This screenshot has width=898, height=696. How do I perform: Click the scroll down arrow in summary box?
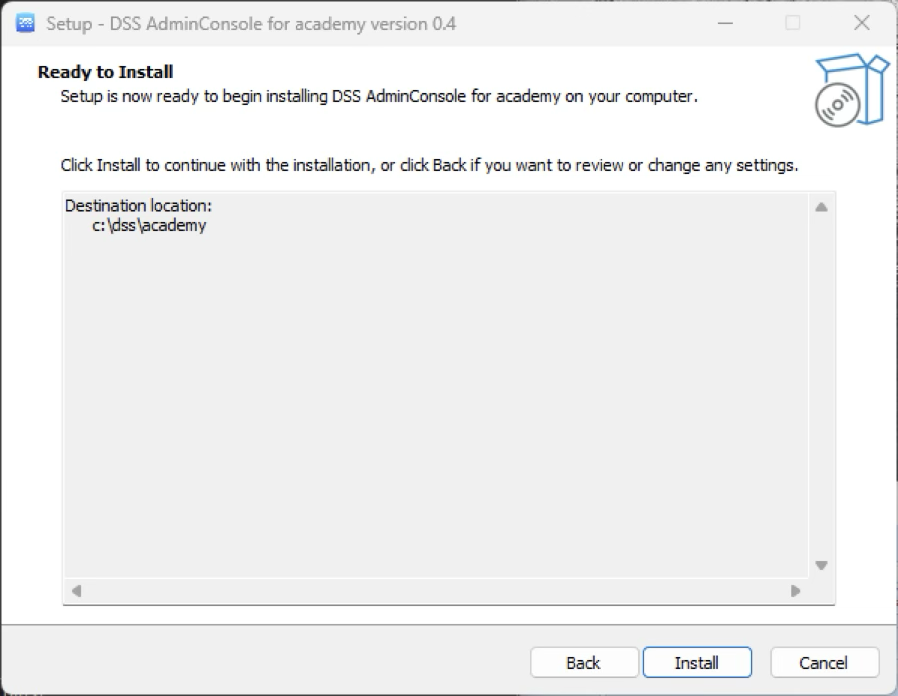click(821, 565)
